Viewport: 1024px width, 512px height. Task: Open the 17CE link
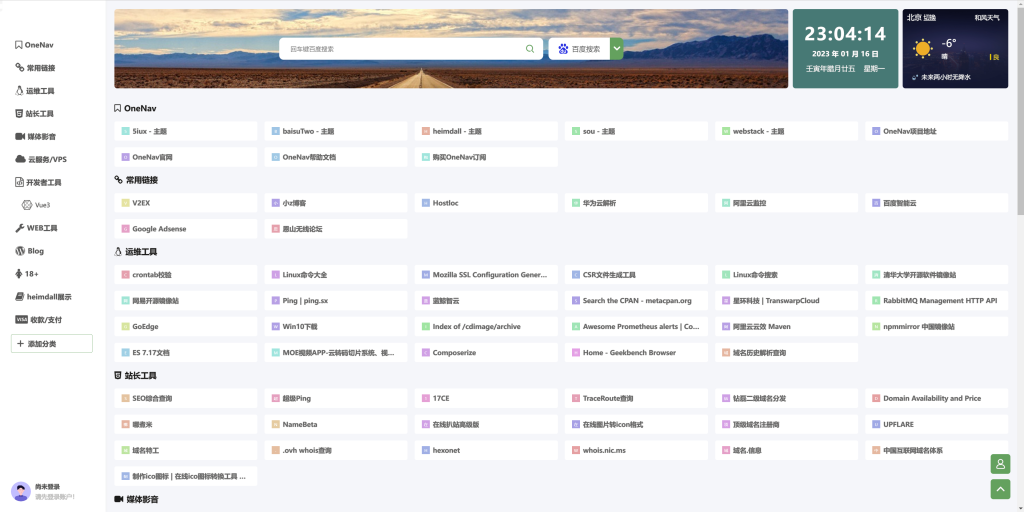(486, 398)
